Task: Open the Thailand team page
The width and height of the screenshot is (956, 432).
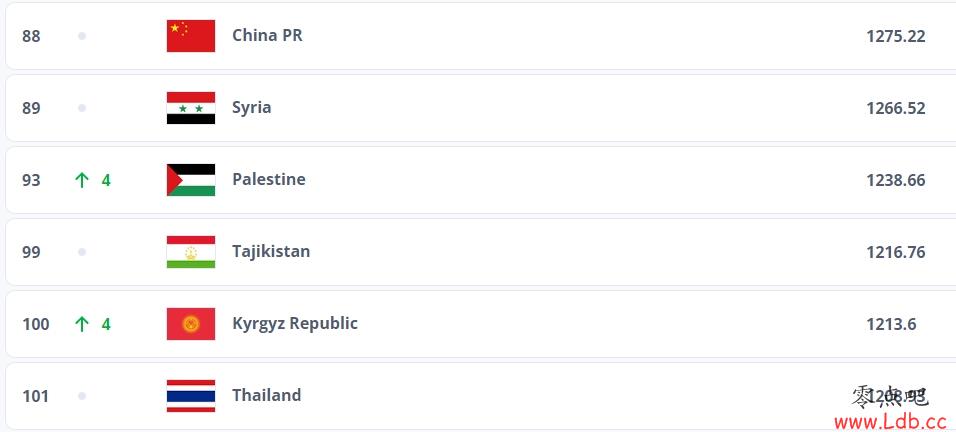Action: pyautogui.click(x=266, y=395)
